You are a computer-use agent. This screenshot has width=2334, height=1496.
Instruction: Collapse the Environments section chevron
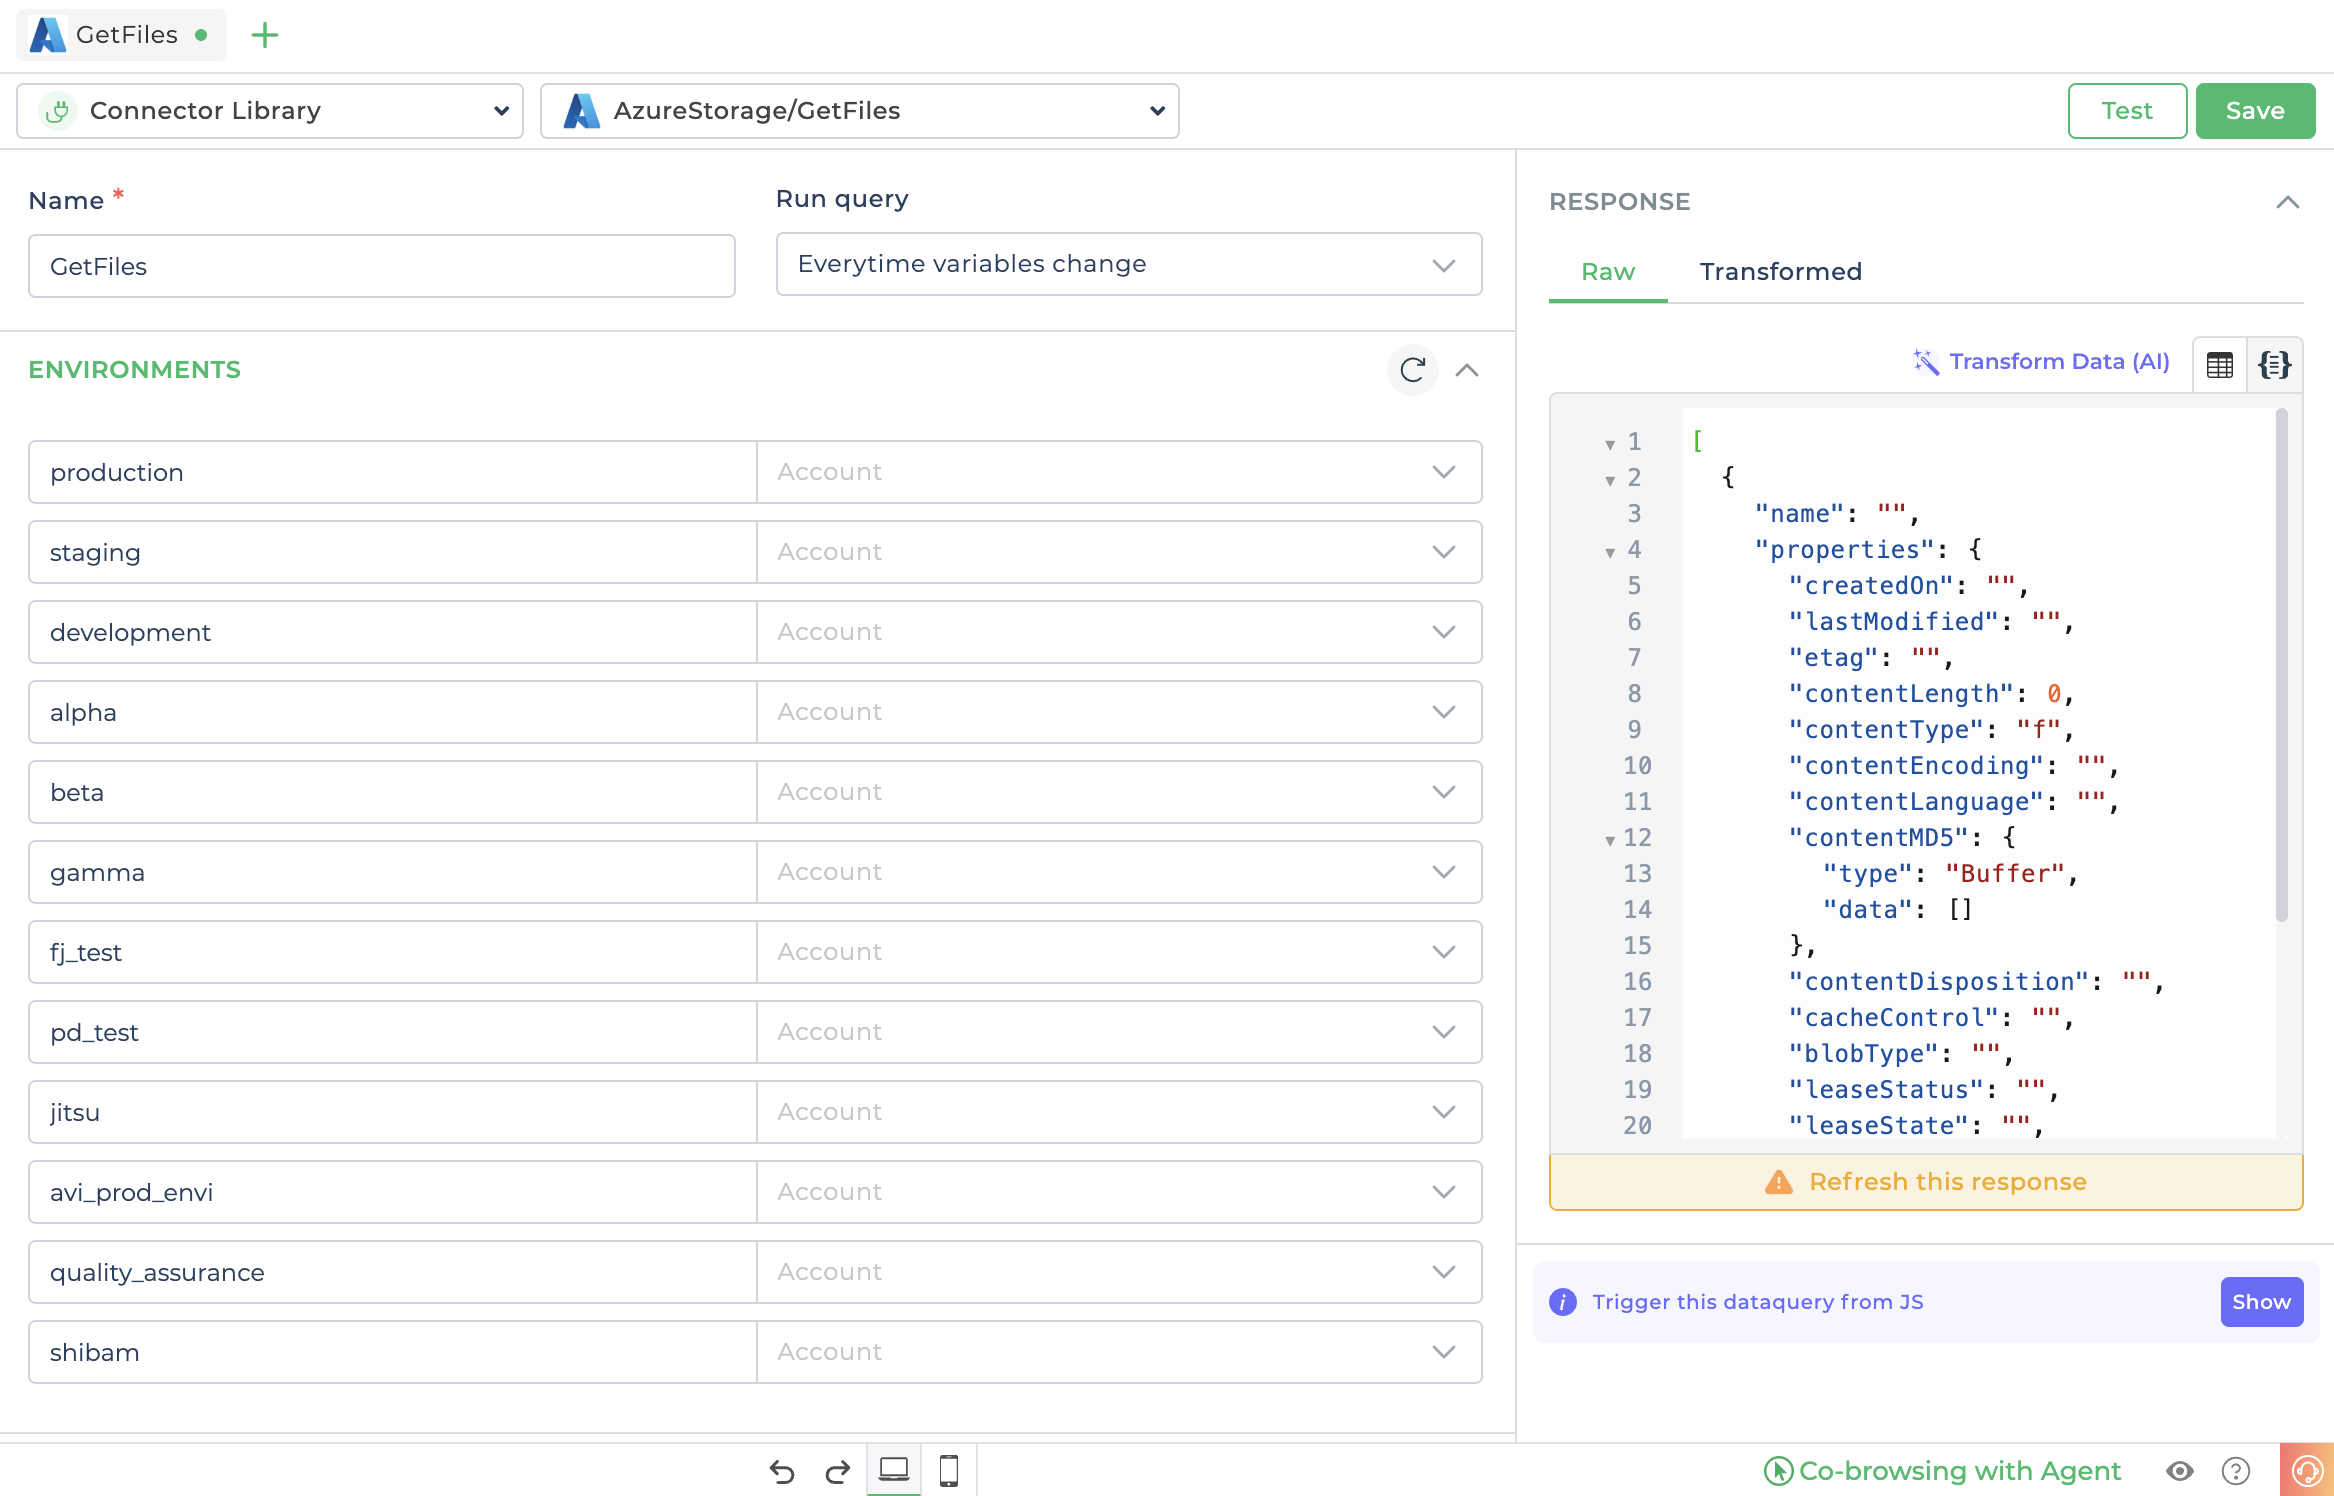tap(1467, 370)
